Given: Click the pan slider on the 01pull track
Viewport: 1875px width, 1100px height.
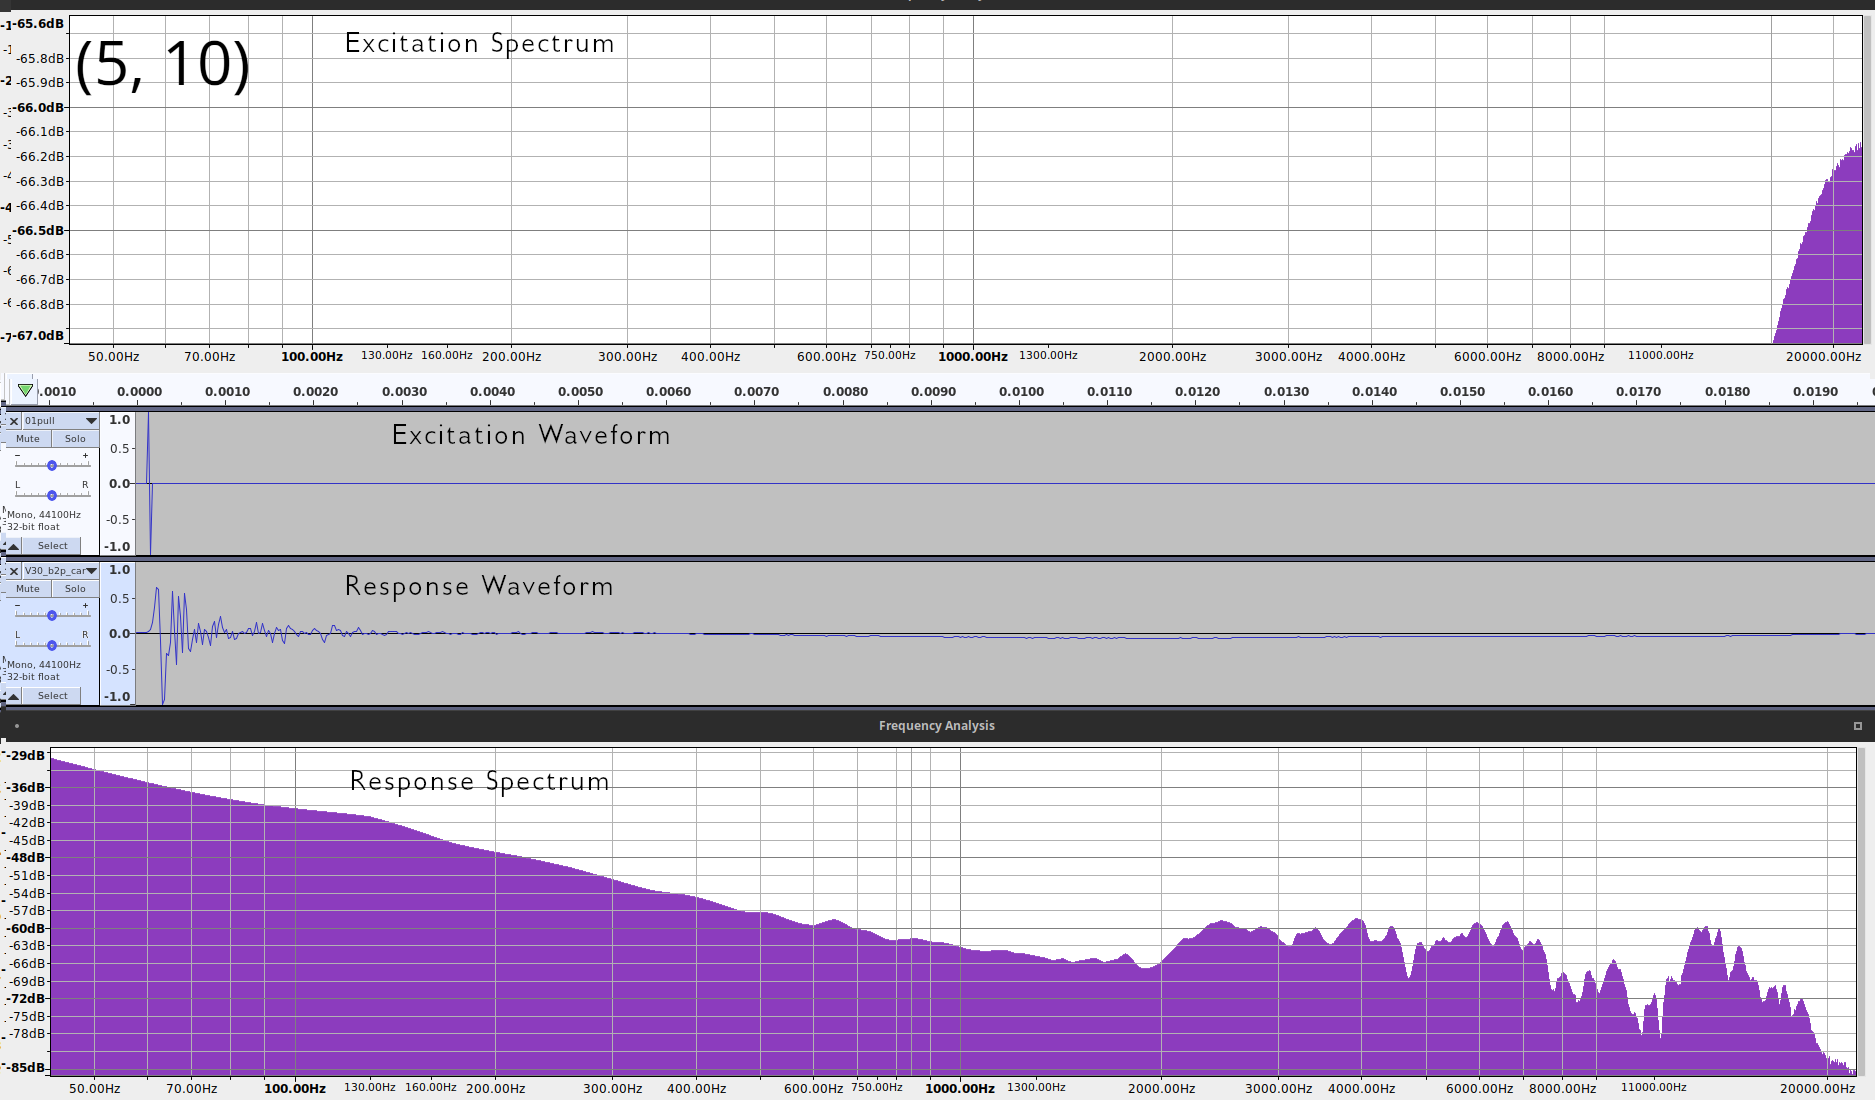Looking at the screenshot, I should (52, 495).
